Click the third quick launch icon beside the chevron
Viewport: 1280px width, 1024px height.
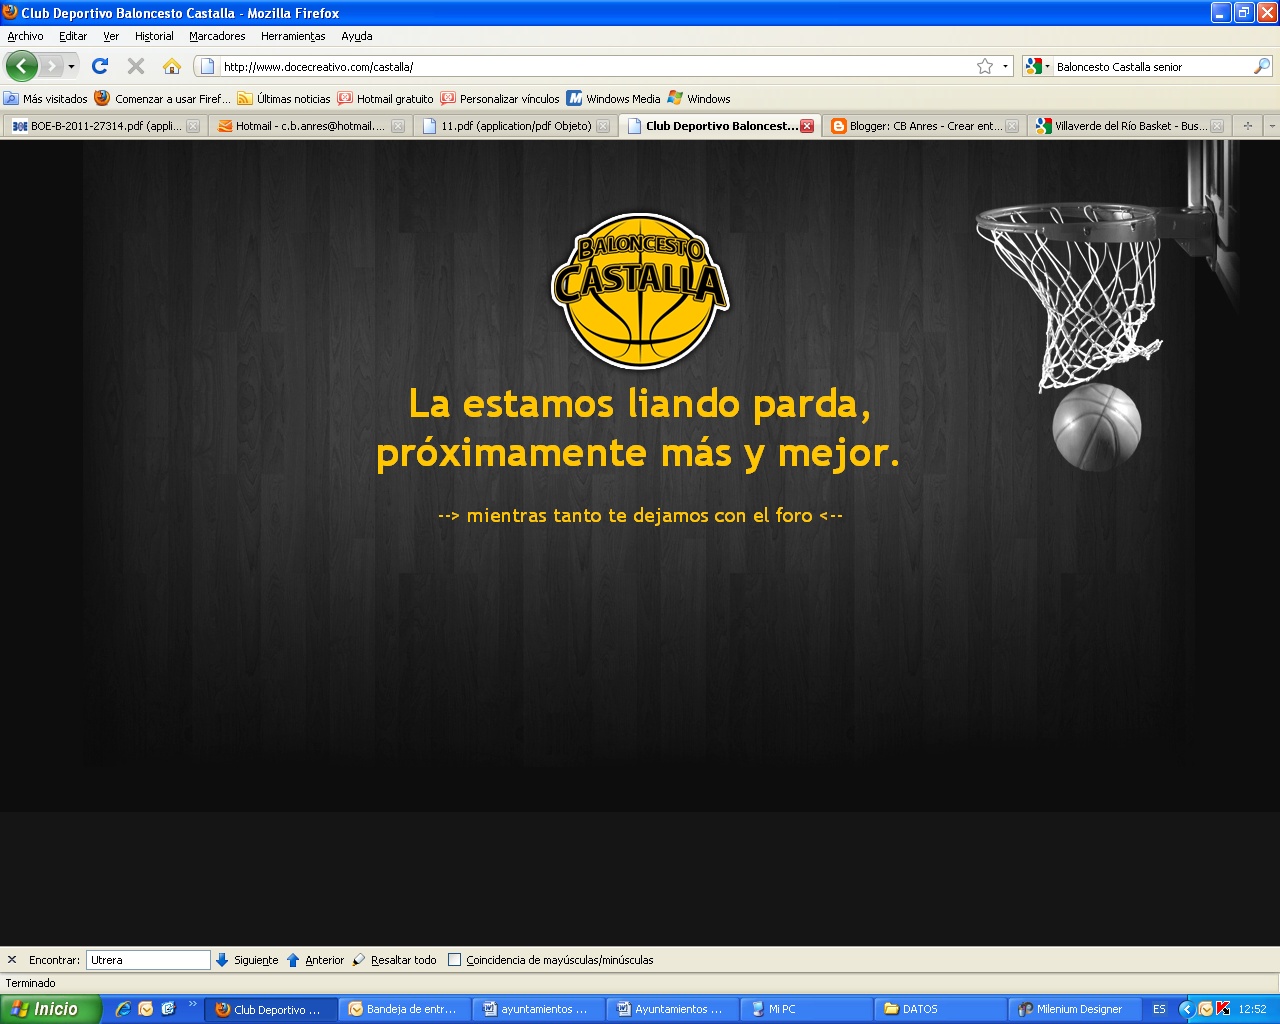click(168, 1009)
